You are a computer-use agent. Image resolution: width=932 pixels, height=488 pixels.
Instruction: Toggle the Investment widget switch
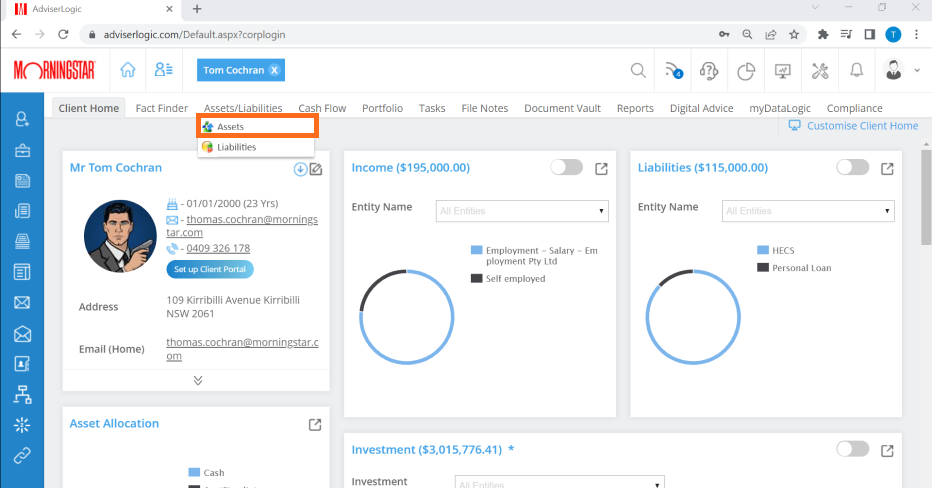(x=852, y=449)
